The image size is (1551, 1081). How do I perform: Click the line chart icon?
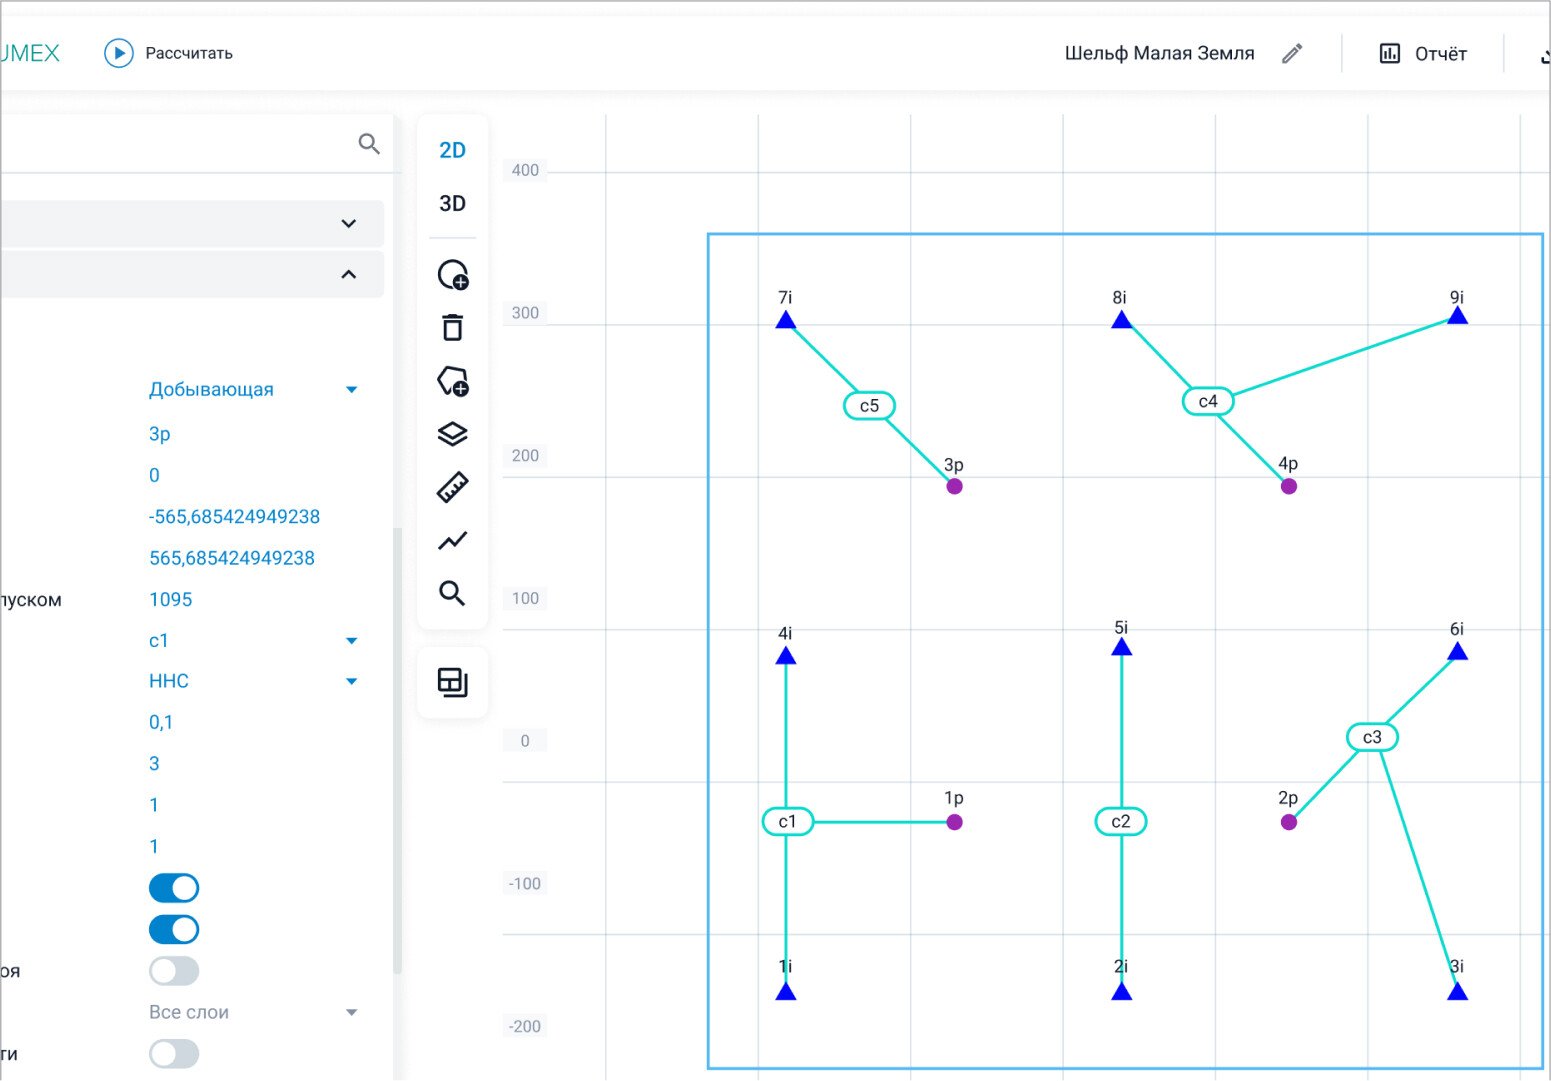click(x=452, y=541)
